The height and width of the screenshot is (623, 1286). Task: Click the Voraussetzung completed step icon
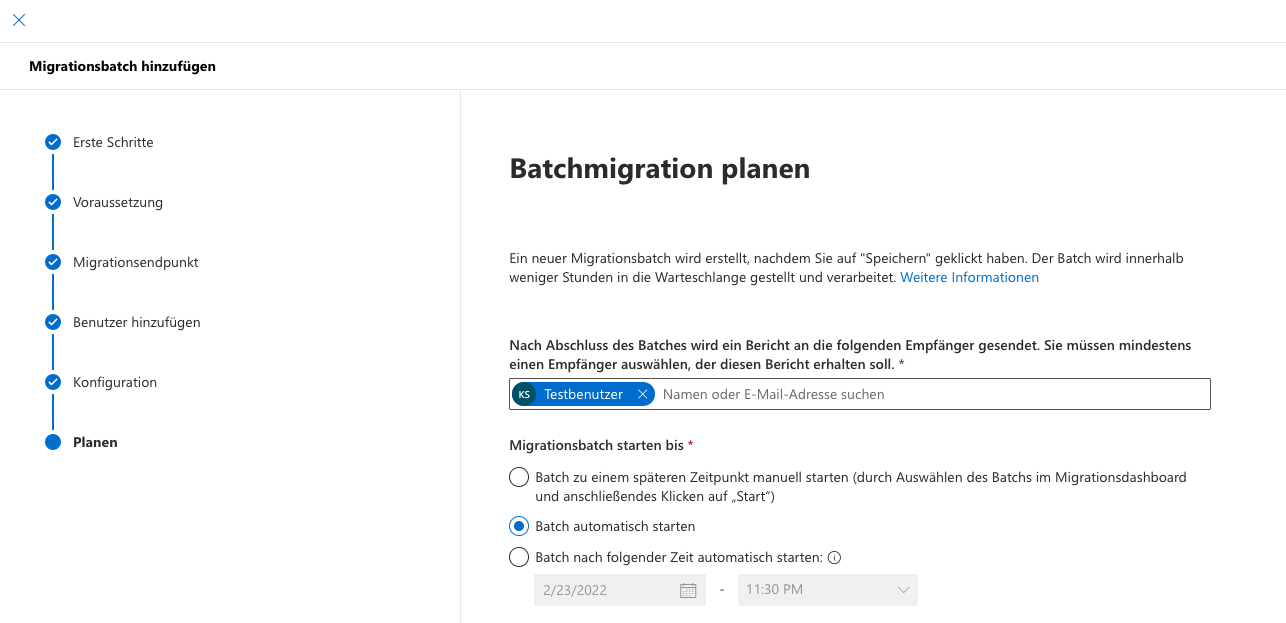tap(53, 202)
